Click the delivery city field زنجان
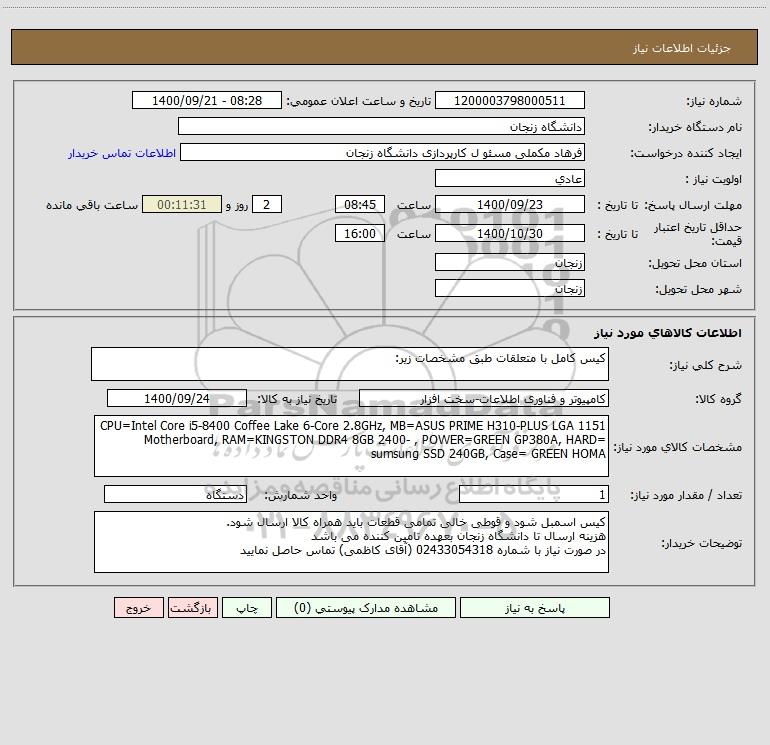 [510, 288]
